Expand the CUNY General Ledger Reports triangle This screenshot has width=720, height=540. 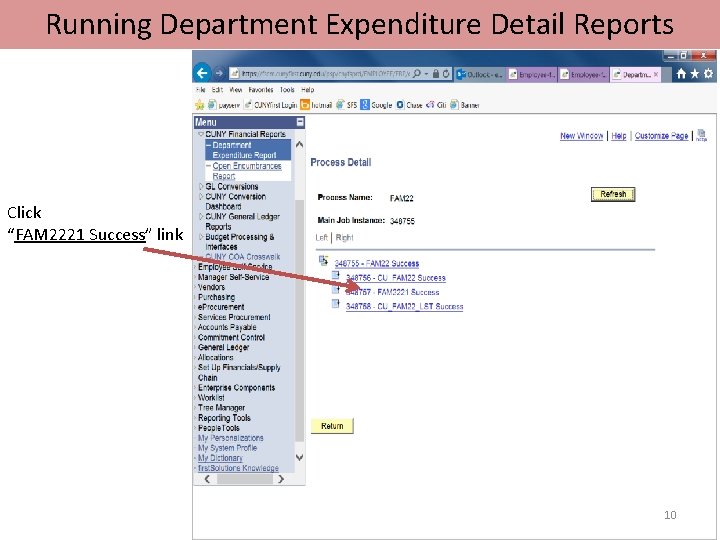click(201, 216)
